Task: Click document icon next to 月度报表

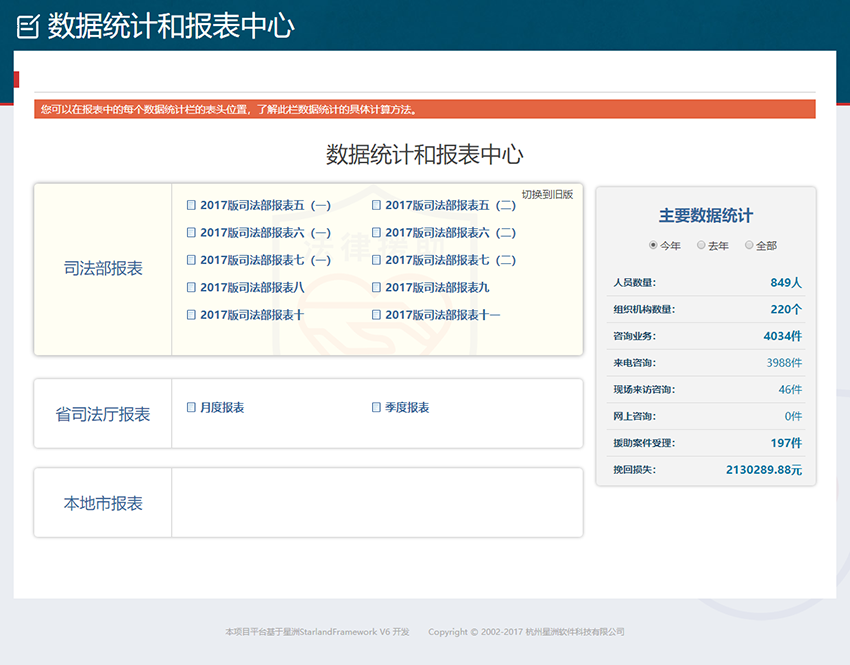Action: pos(191,407)
